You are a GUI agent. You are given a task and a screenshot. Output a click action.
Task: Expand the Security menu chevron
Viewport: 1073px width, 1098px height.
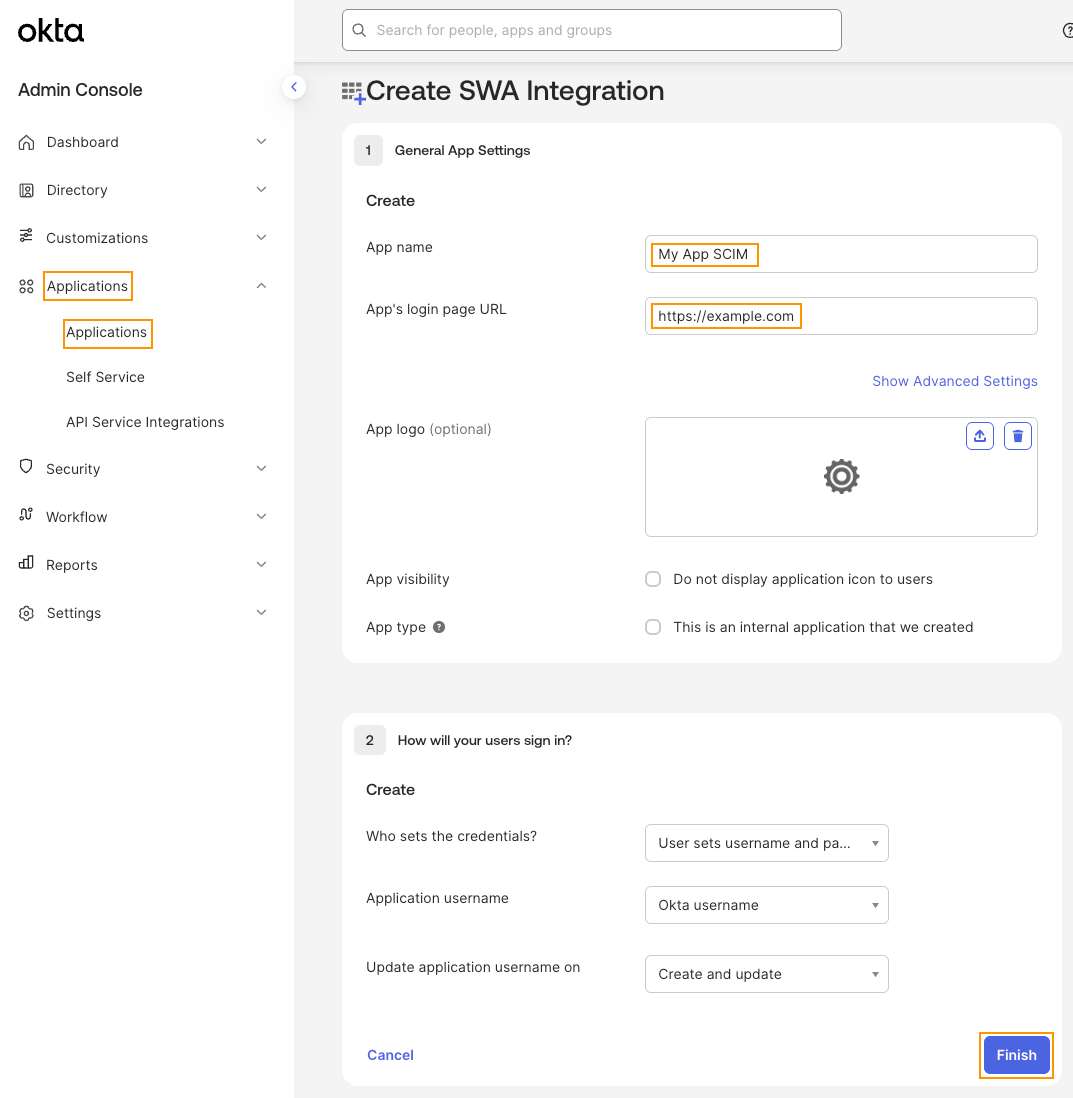pyautogui.click(x=261, y=468)
